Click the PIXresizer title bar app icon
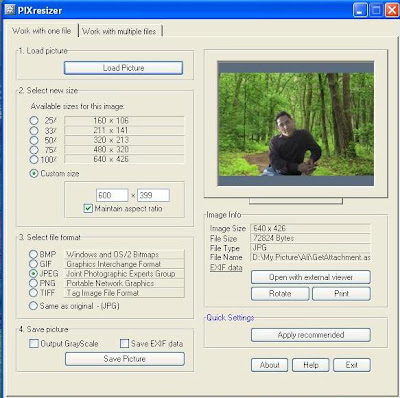The width and height of the screenshot is (400, 398). 10,10
